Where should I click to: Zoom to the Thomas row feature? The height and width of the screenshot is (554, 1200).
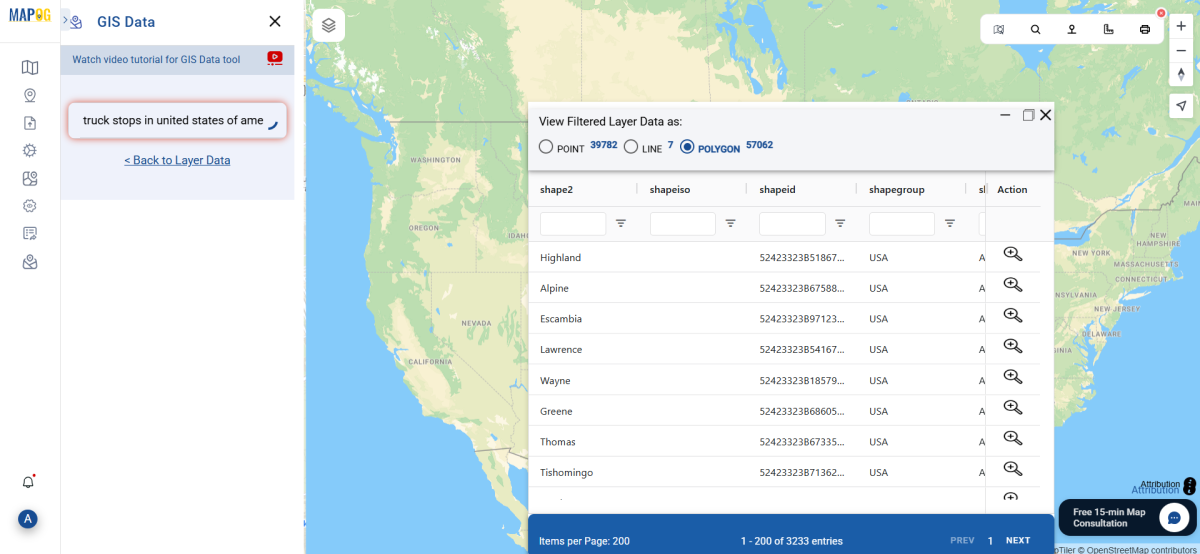coord(1012,438)
